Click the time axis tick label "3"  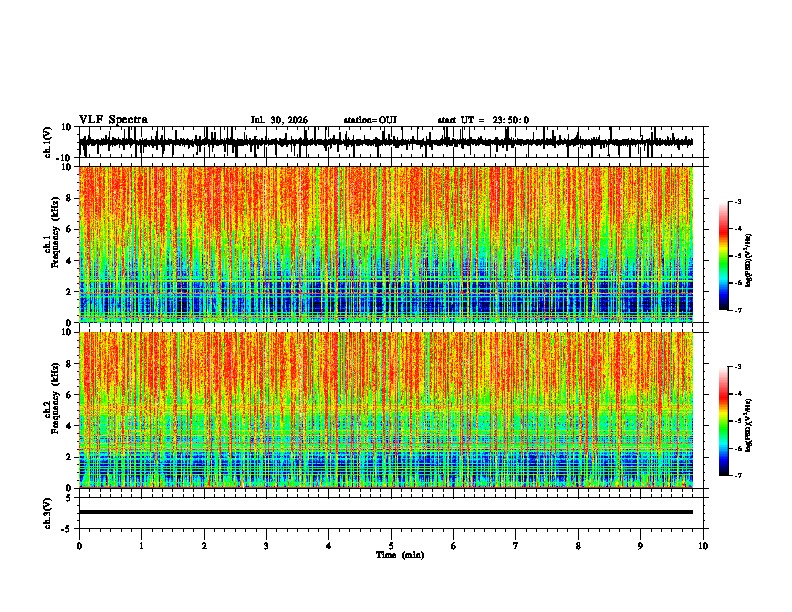click(x=266, y=546)
